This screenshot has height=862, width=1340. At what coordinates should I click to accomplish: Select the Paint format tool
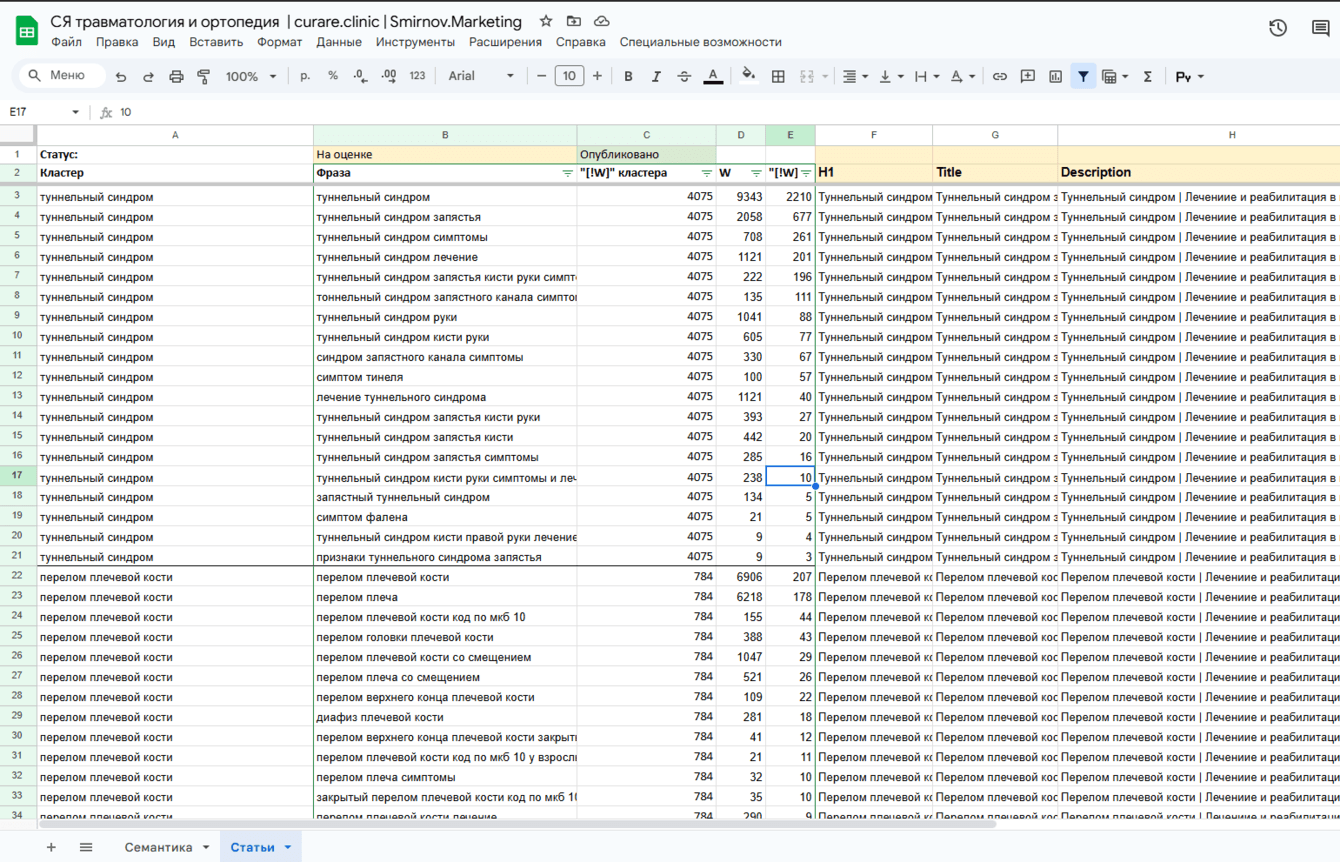204,77
